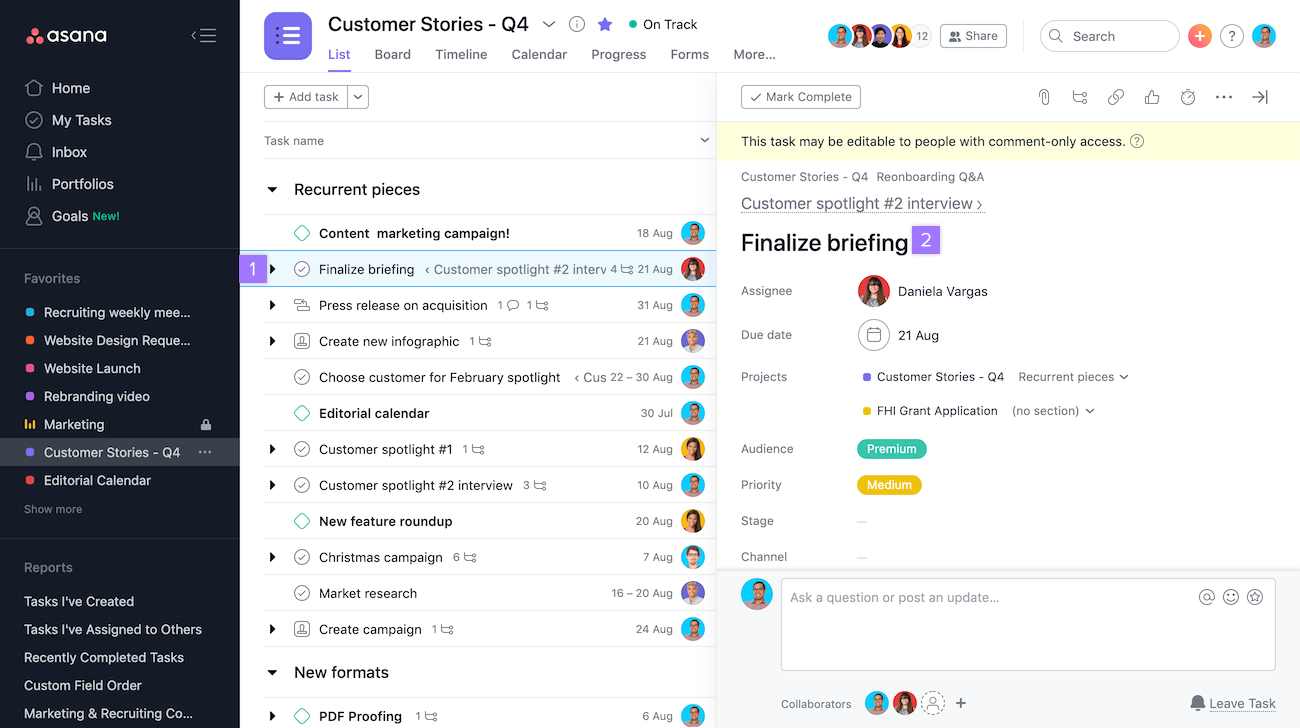Check off the Market research task circle
1300x728 pixels.
(x=302, y=593)
